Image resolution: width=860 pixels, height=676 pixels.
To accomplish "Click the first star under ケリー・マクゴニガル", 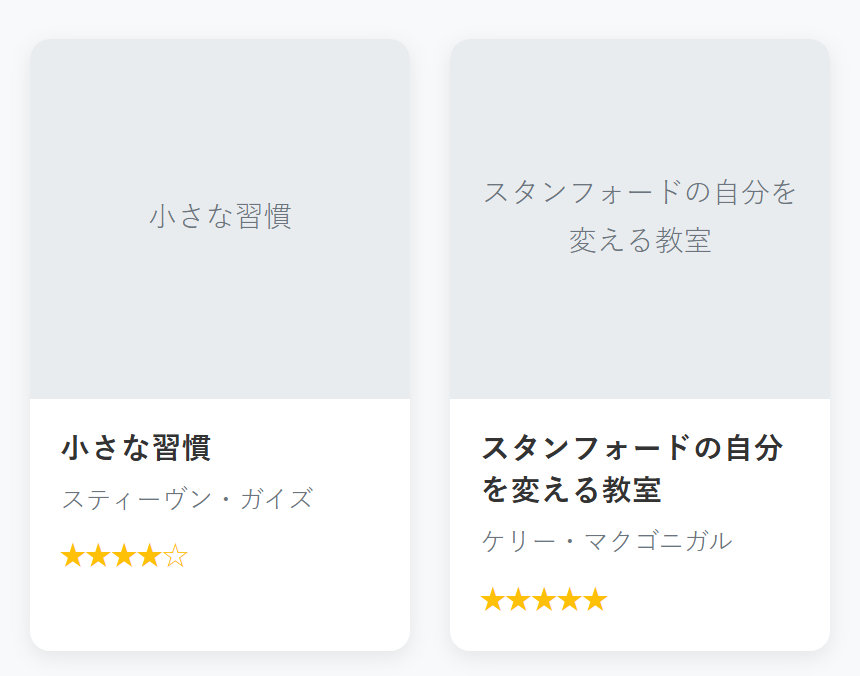I will pyautogui.click(x=493, y=600).
